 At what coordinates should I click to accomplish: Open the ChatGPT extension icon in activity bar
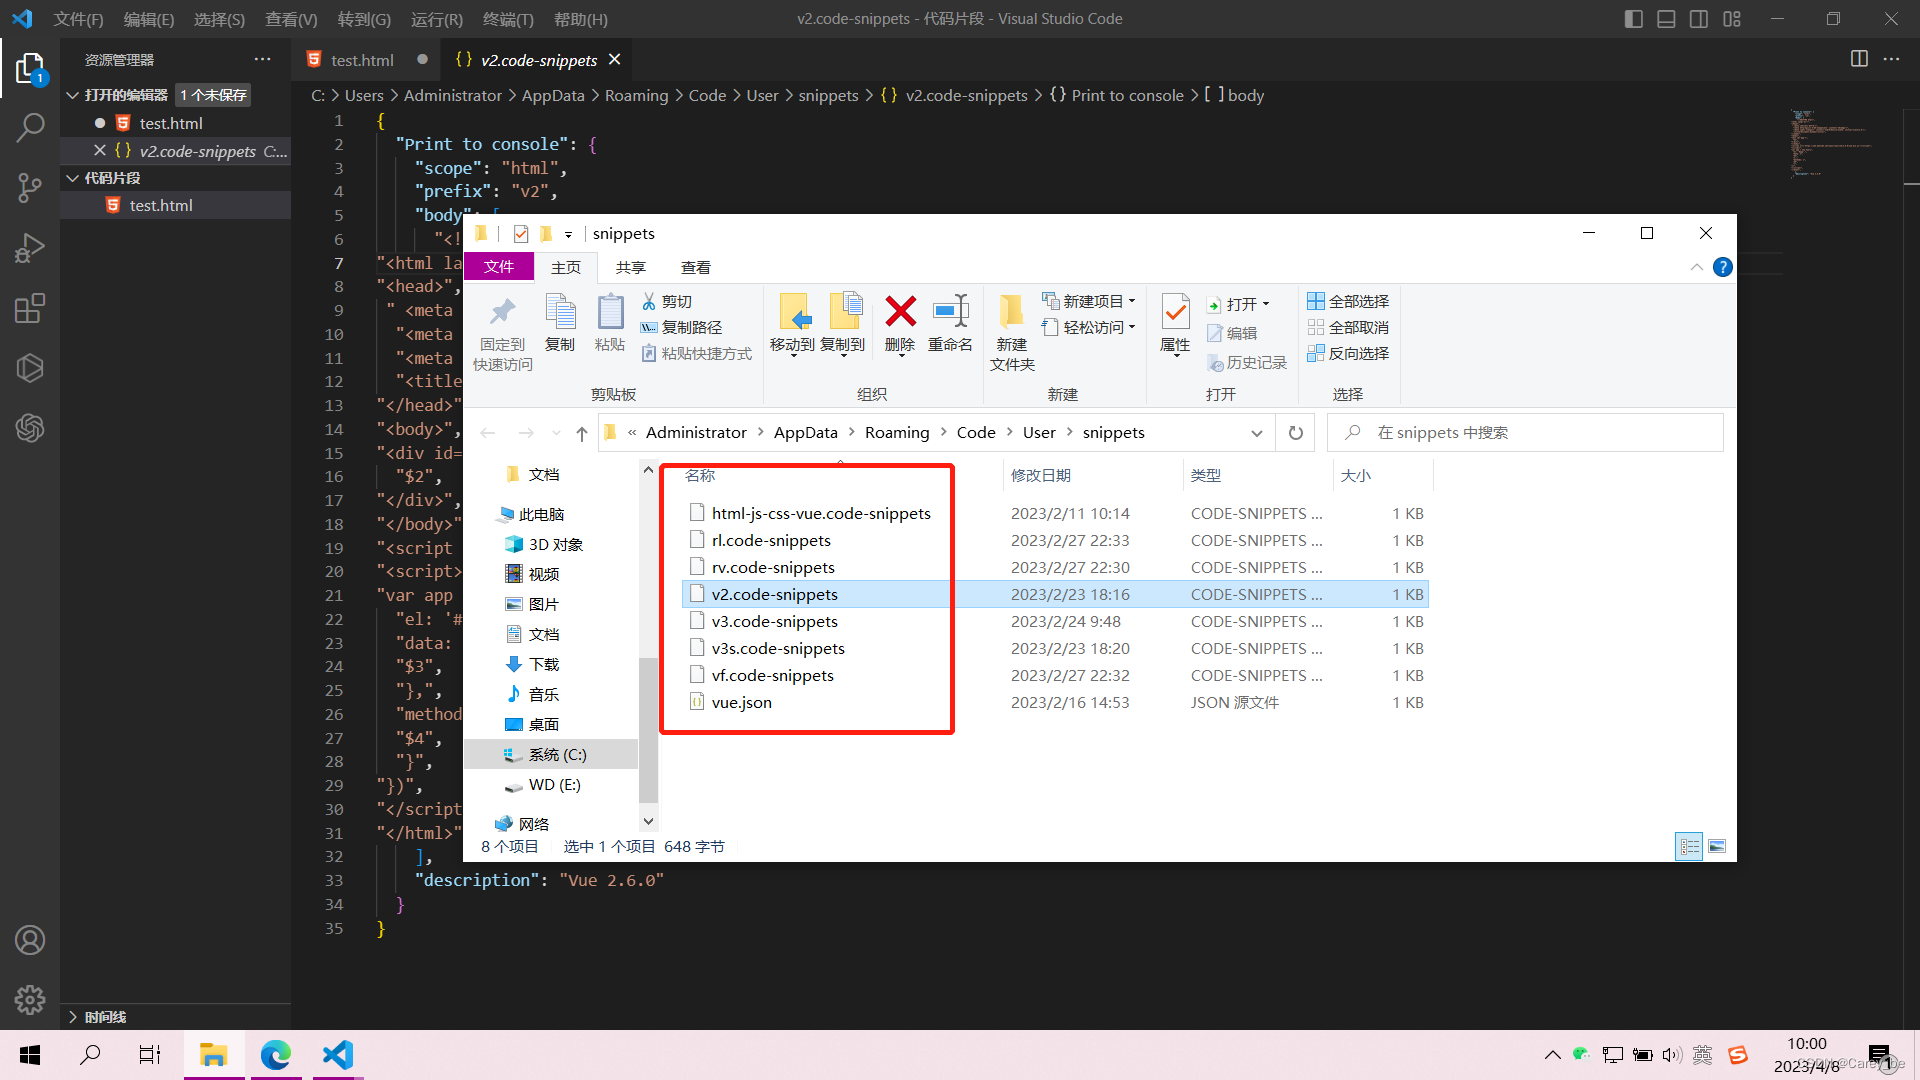tap(30, 428)
